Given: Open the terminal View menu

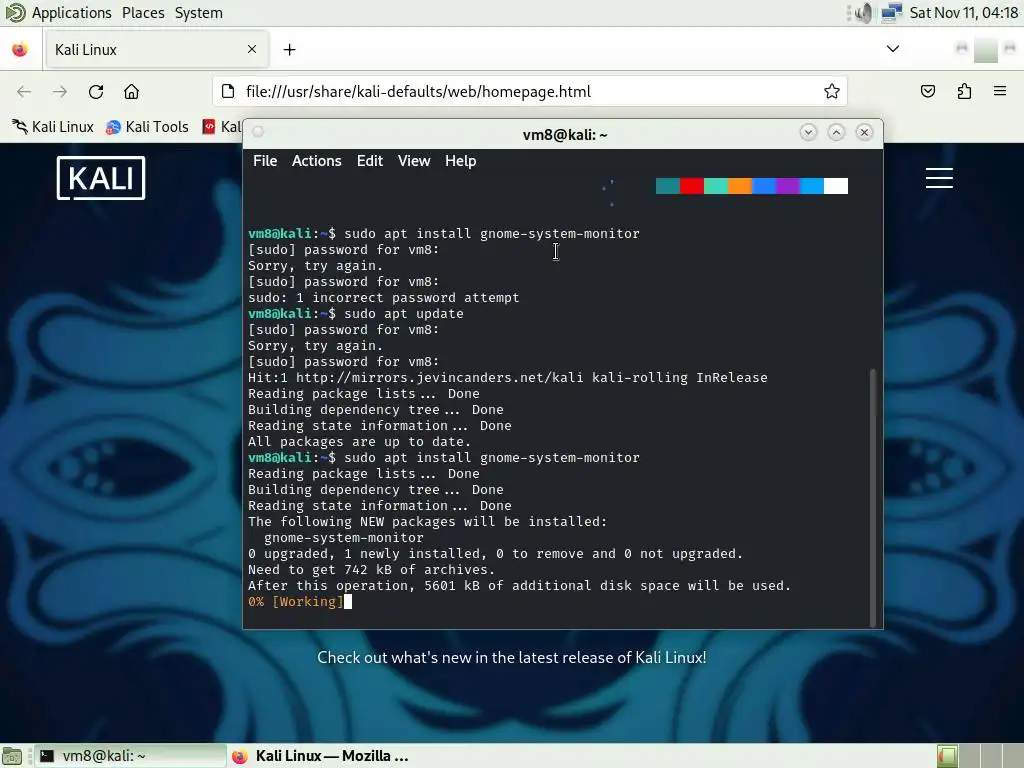Looking at the screenshot, I should 414,161.
